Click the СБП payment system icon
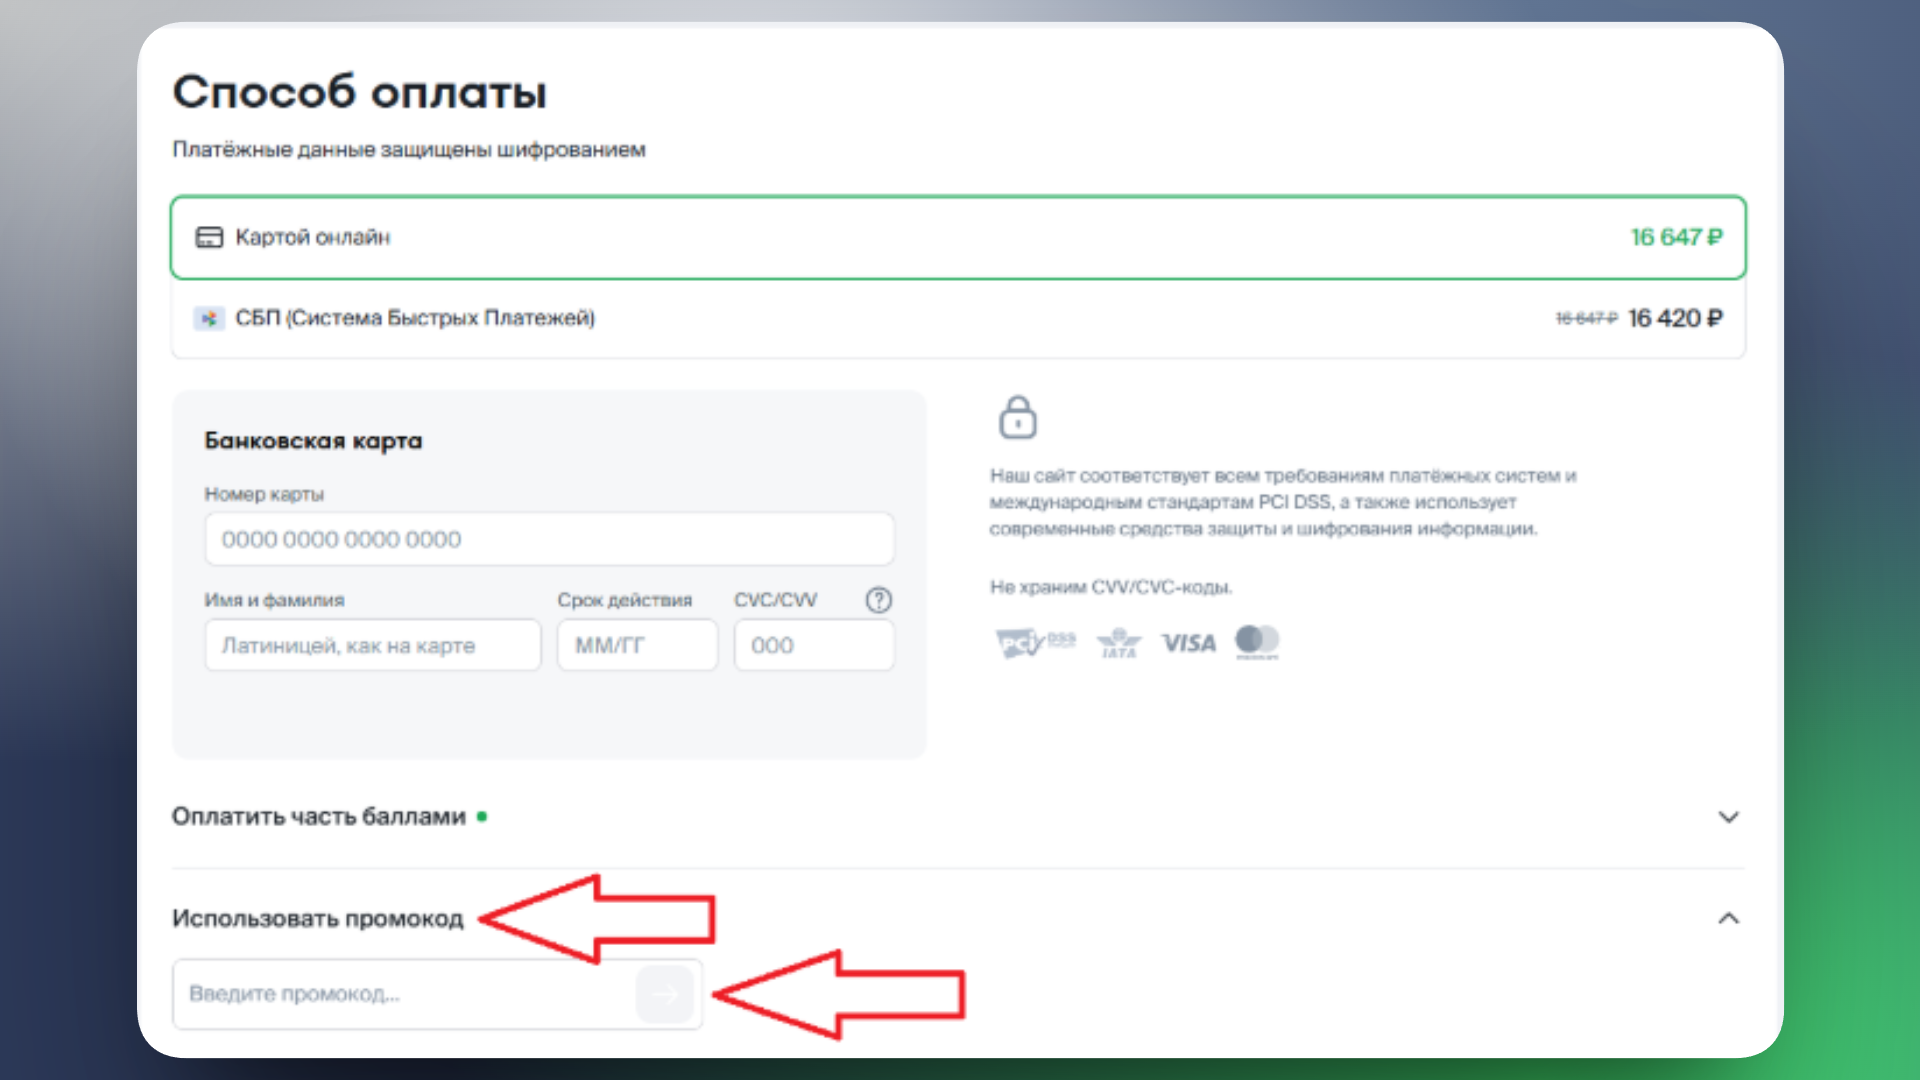The height and width of the screenshot is (1080, 1920). click(209, 318)
